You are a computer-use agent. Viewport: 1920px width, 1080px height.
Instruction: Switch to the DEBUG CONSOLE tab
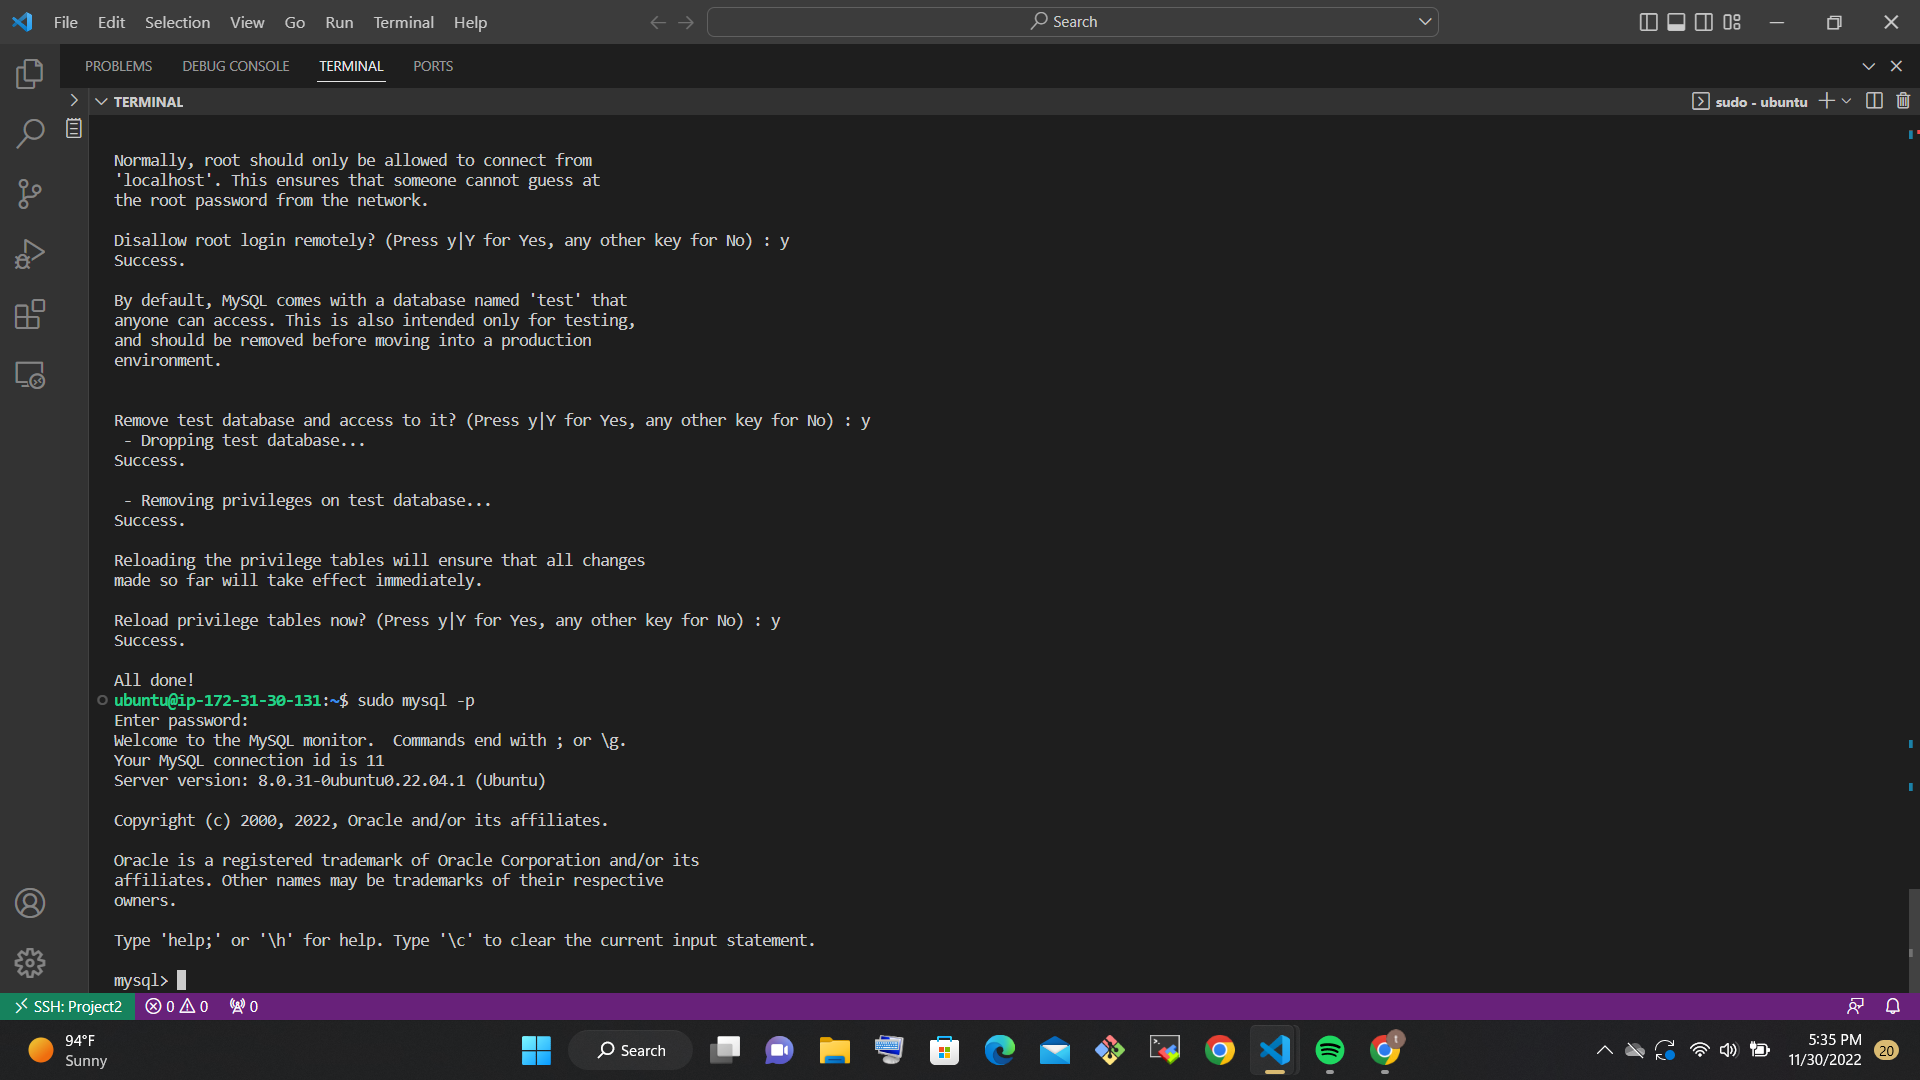(x=235, y=66)
